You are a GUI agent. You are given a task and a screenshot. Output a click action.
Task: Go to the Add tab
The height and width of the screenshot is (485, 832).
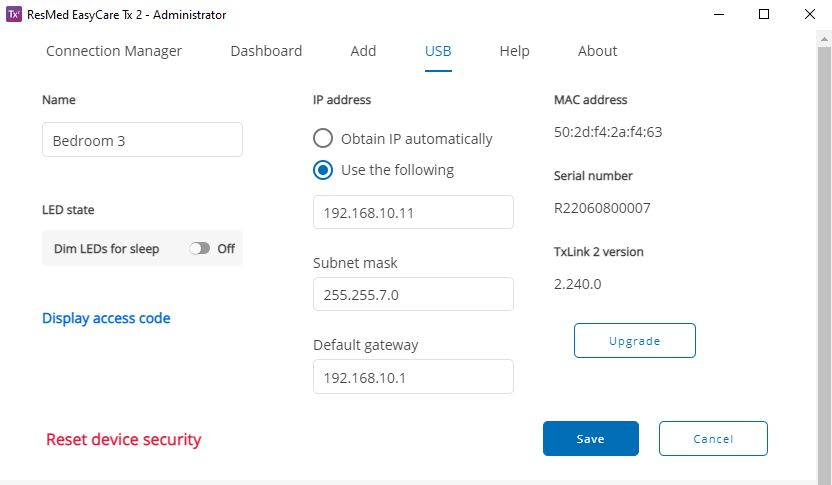coord(363,51)
